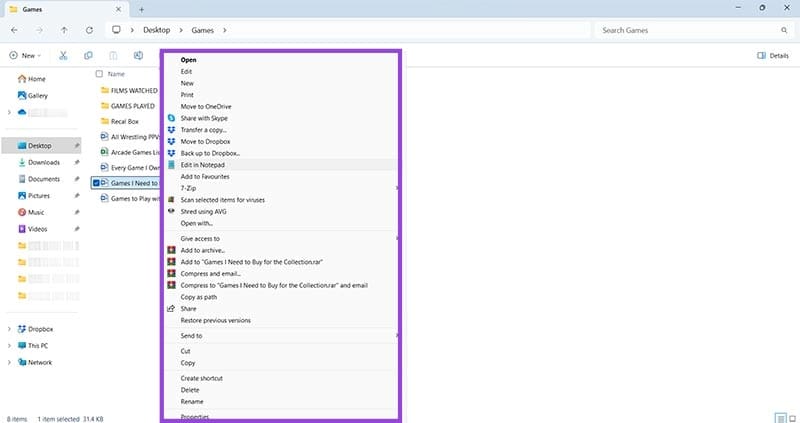Expand the Network tree node
Screen dimensions: 800x423
point(9,362)
